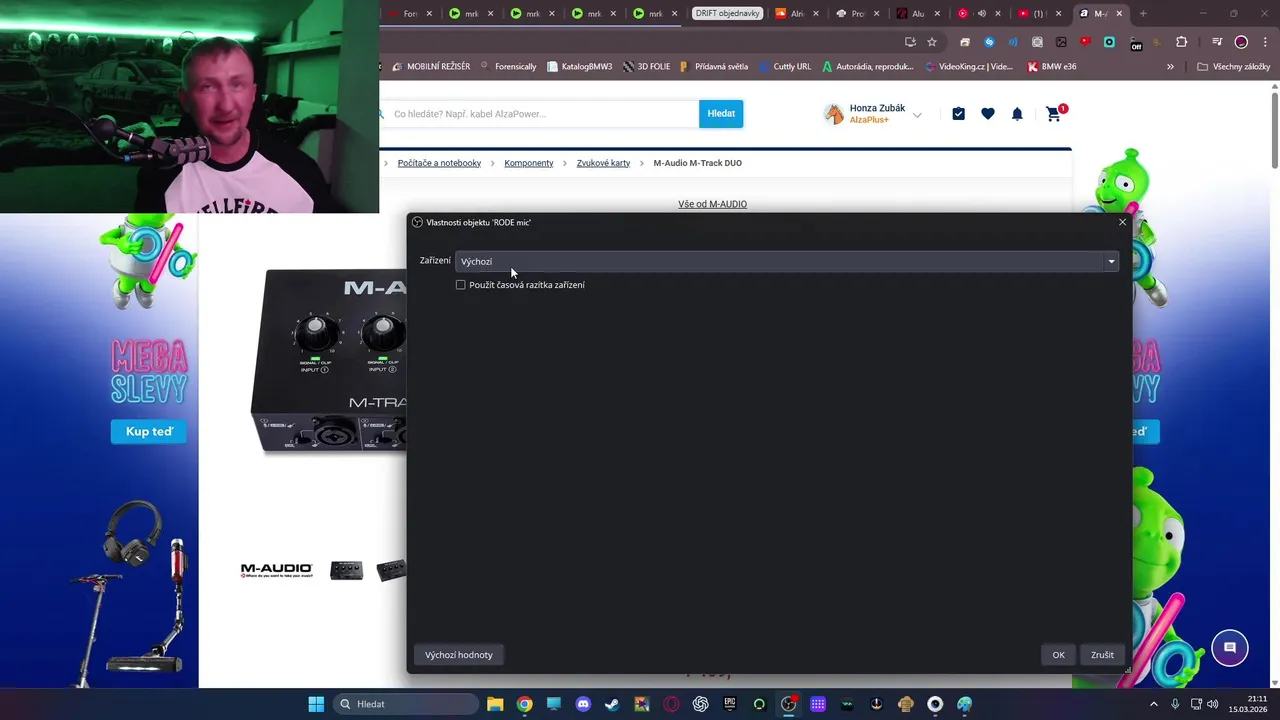Follow 'Komponenty' breadcrumb link

point(529,163)
